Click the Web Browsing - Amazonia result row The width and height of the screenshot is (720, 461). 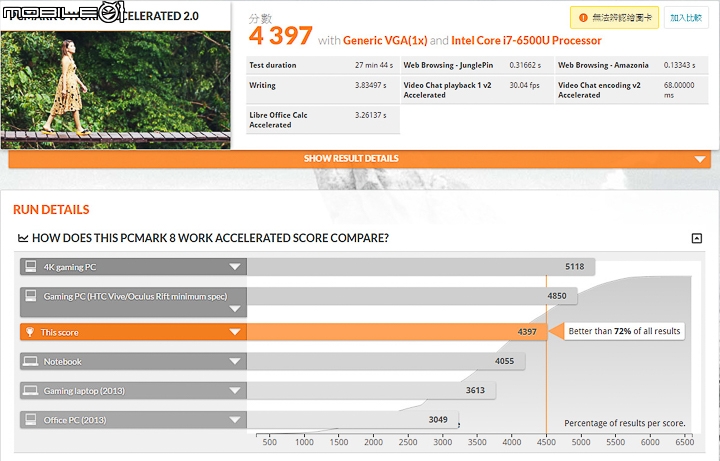pyautogui.click(x=631, y=65)
